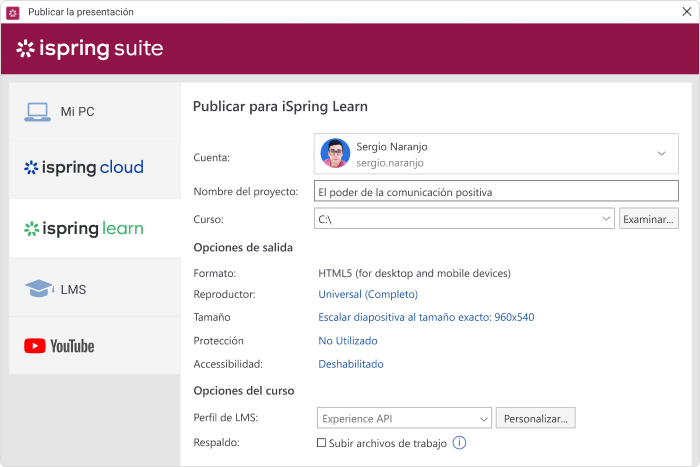
Task: Enable Subir archivos de trabajo checkbox
Action: click(x=321, y=443)
